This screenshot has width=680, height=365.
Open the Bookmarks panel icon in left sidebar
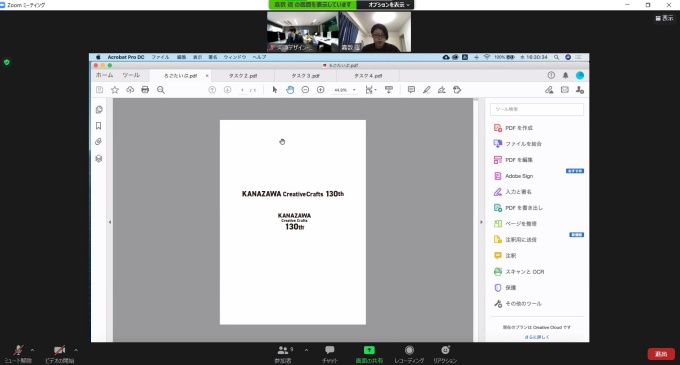98,126
